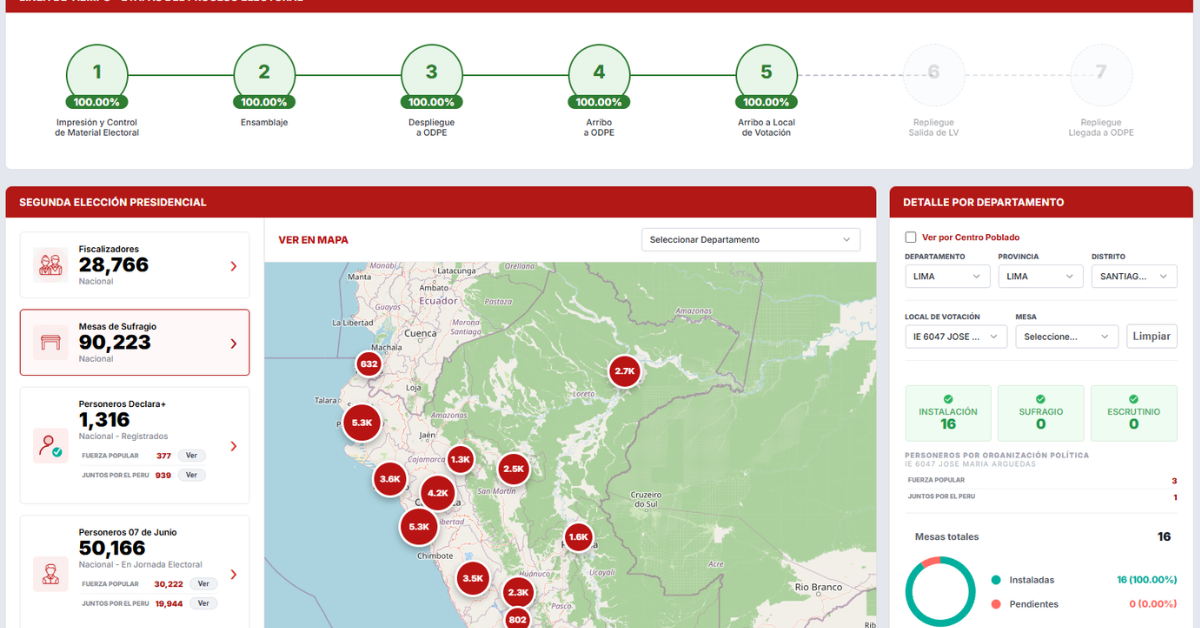Click the Pendientes red legend dot
Image resolution: width=1200 pixels, height=628 pixels.
point(995,604)
